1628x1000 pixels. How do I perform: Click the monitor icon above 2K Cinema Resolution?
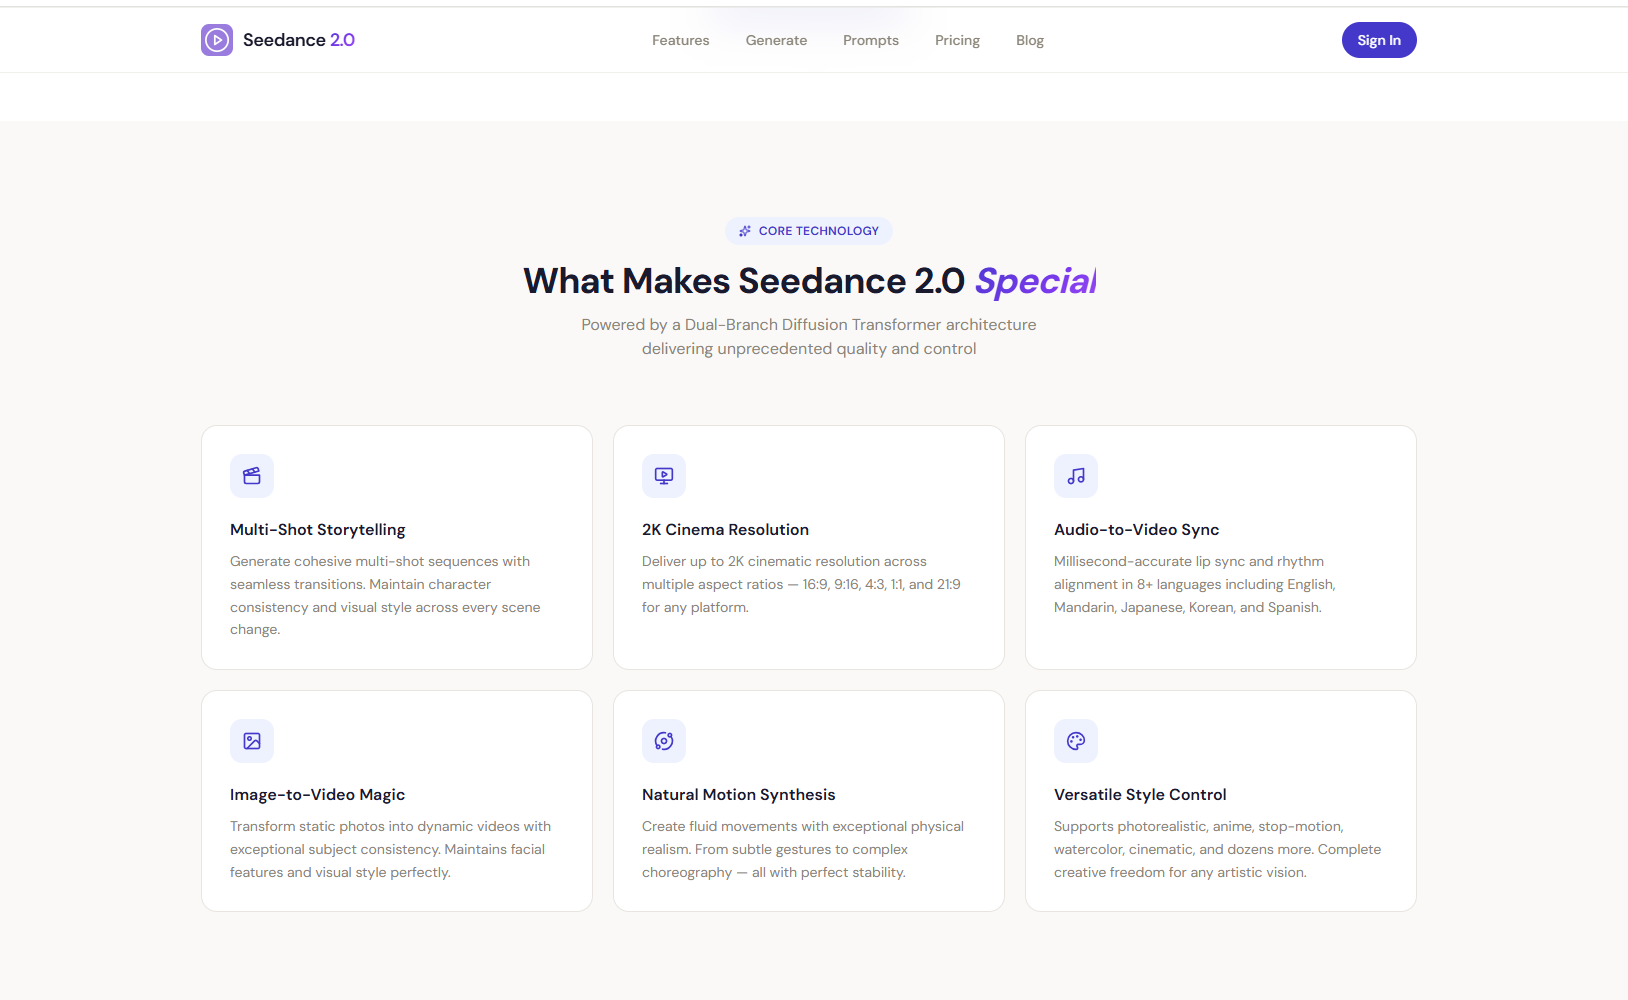[664, 476]
